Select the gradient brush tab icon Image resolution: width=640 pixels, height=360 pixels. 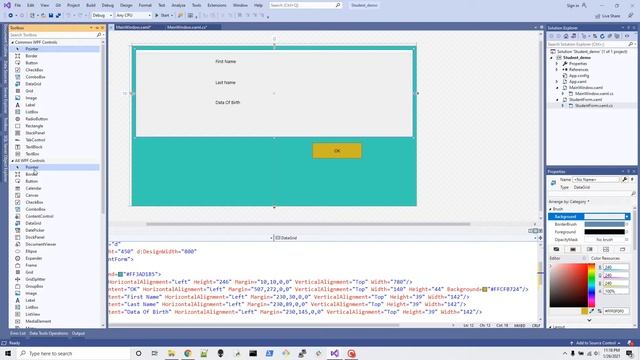tap(589, 249)
